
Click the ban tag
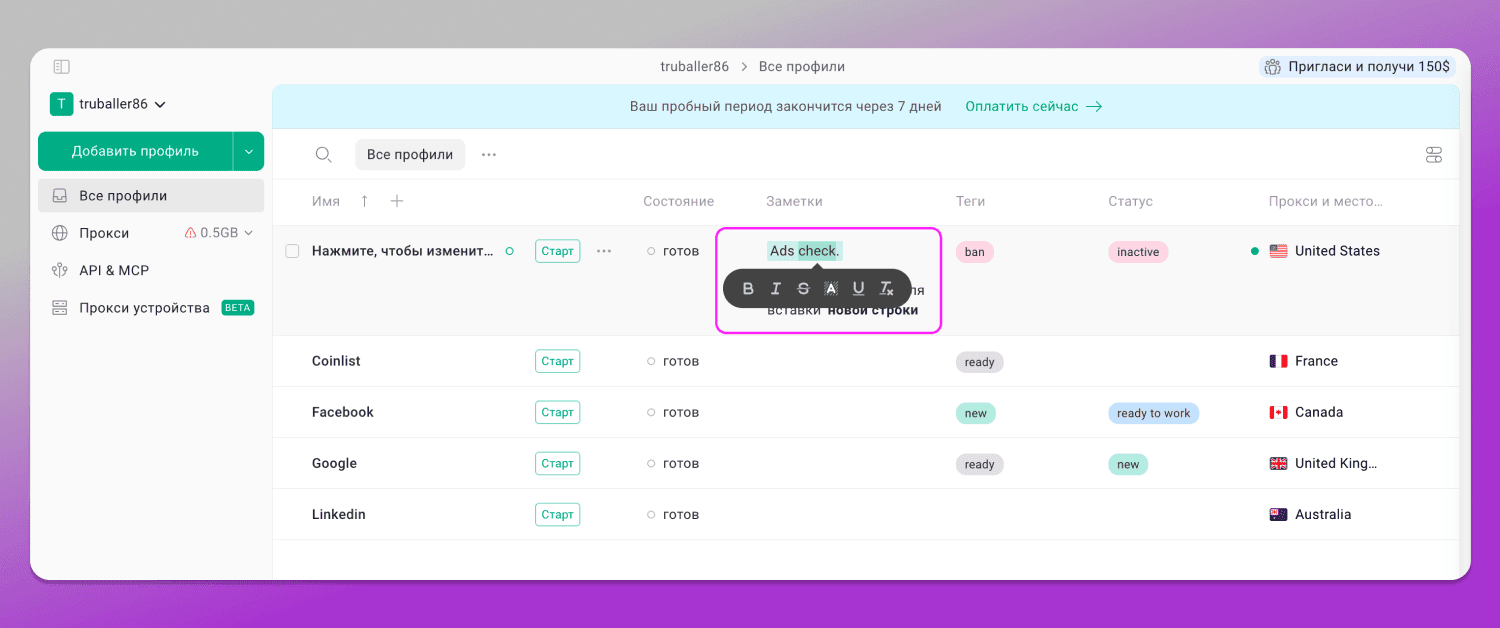[x=975, y=252]
